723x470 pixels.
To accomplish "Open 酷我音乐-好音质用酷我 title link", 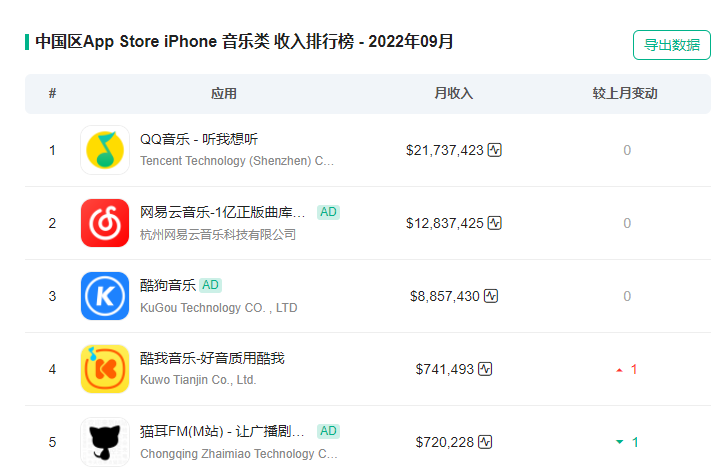I will pos(212,358).
